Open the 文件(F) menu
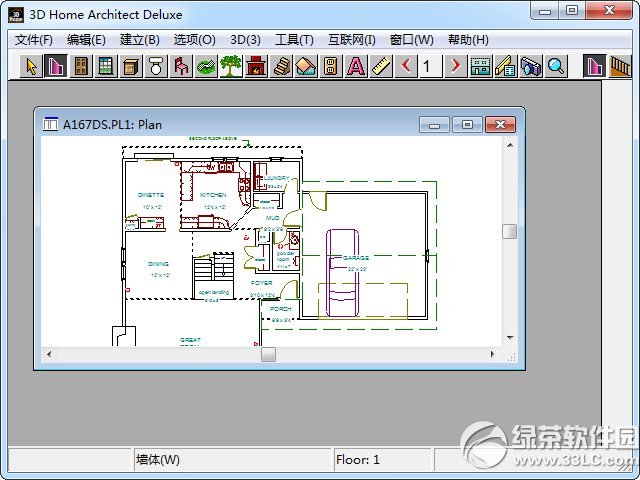The height and width of the screenshot is (480, 640). point(34,40)
